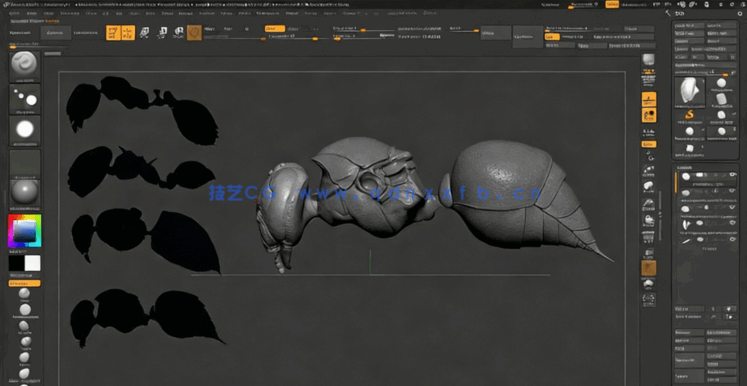Toggle the orange Floor button
The height and width of the screenshot is (386, 747).
(648, 115)
